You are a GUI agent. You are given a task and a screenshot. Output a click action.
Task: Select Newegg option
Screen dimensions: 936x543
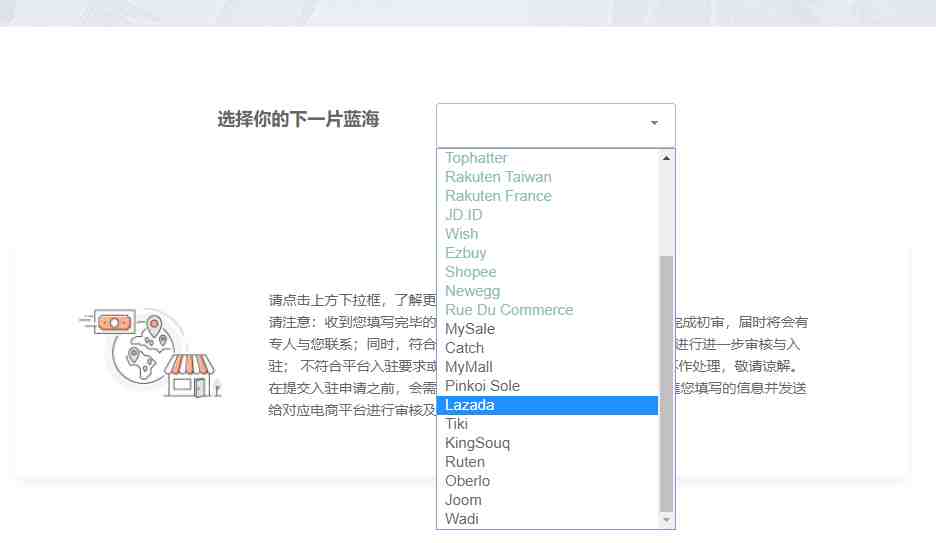(547, 291)
